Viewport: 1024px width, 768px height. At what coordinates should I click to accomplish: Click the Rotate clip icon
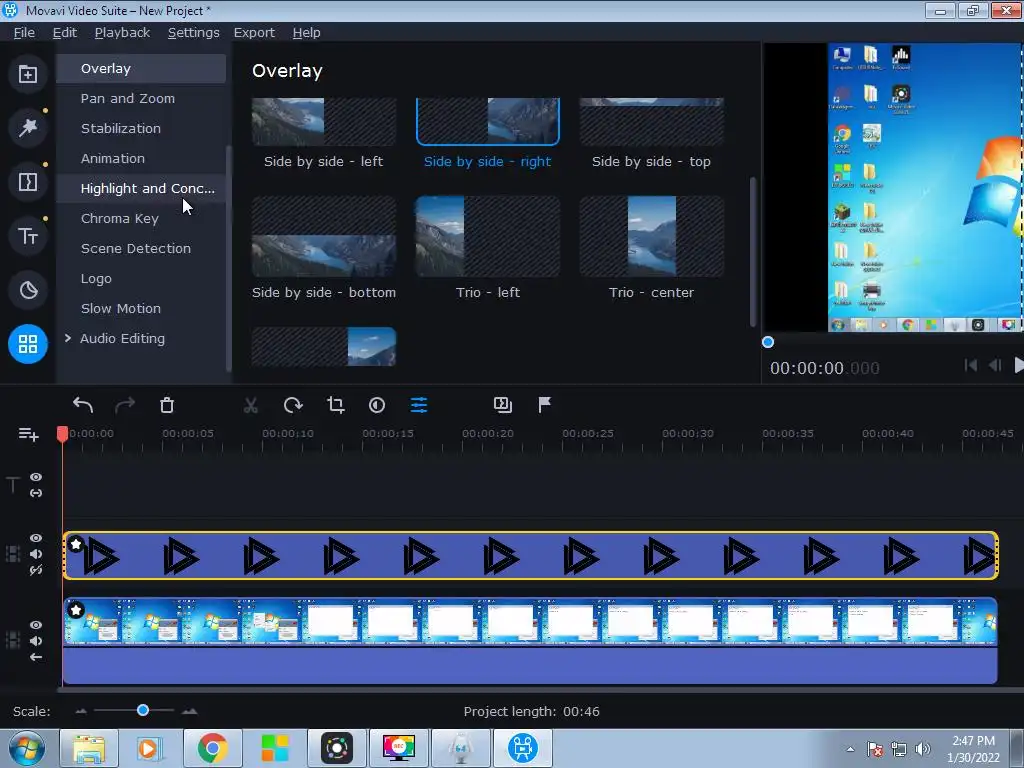[x=293, y=406]
